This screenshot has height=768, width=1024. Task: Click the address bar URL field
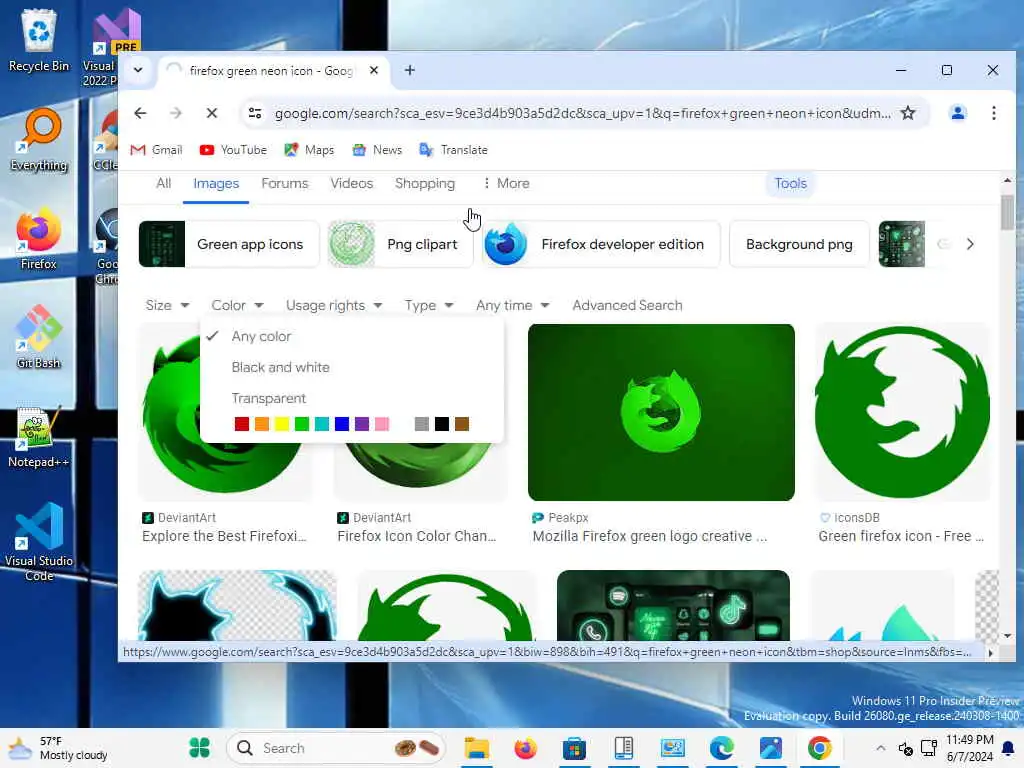tap(583, 113)
